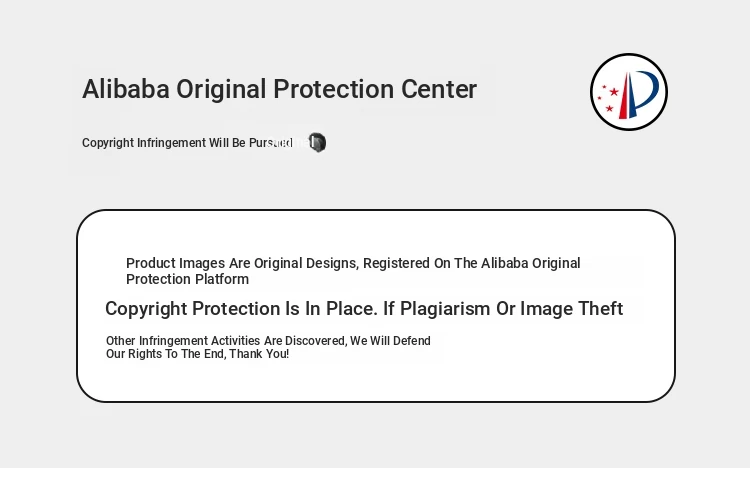Click 'Other Infringement Activities Are Discovered' line
The width and height of the screenshot is (750, 485).
226,341
